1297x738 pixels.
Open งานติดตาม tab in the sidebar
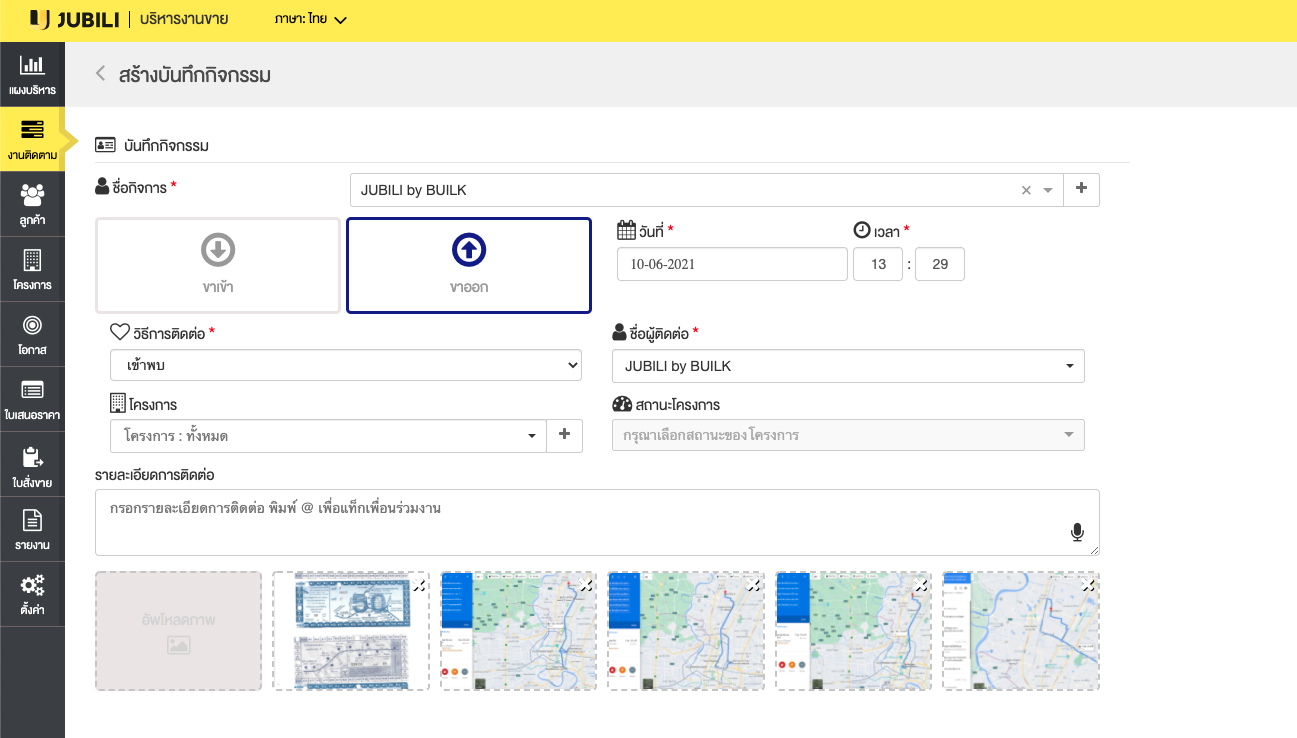pyautogui.click(x=32, y=140)
